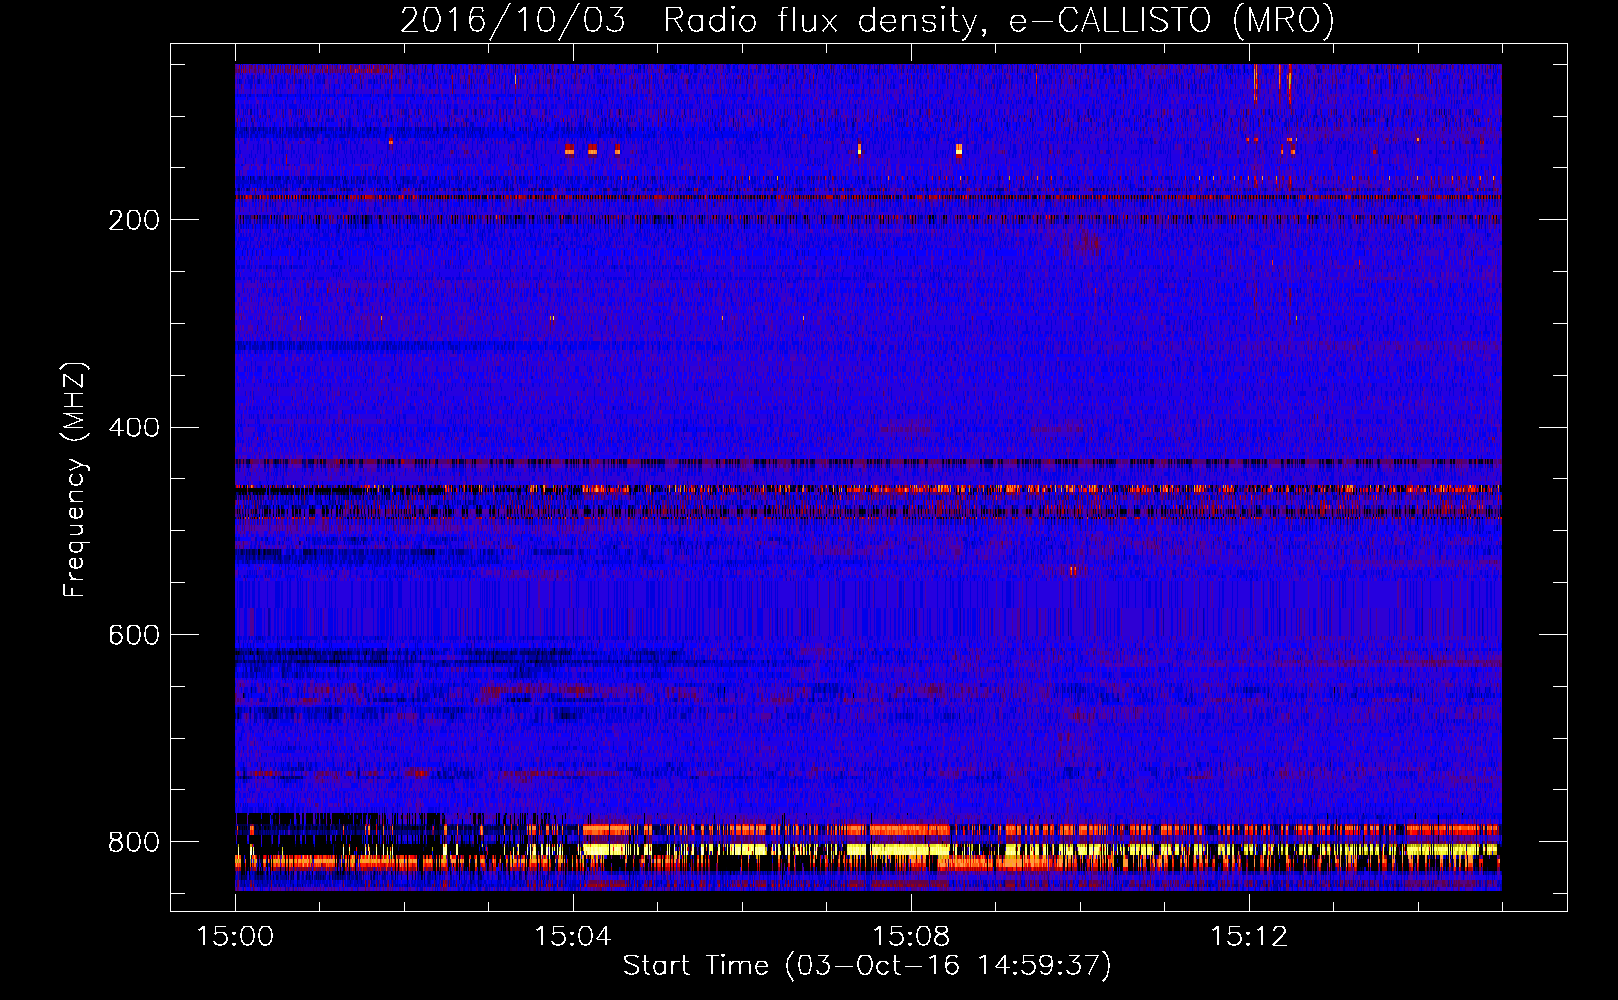Click the 15:08 time tick label
This screenshot has height=1000, width=1618.
[x=911, y=936]
